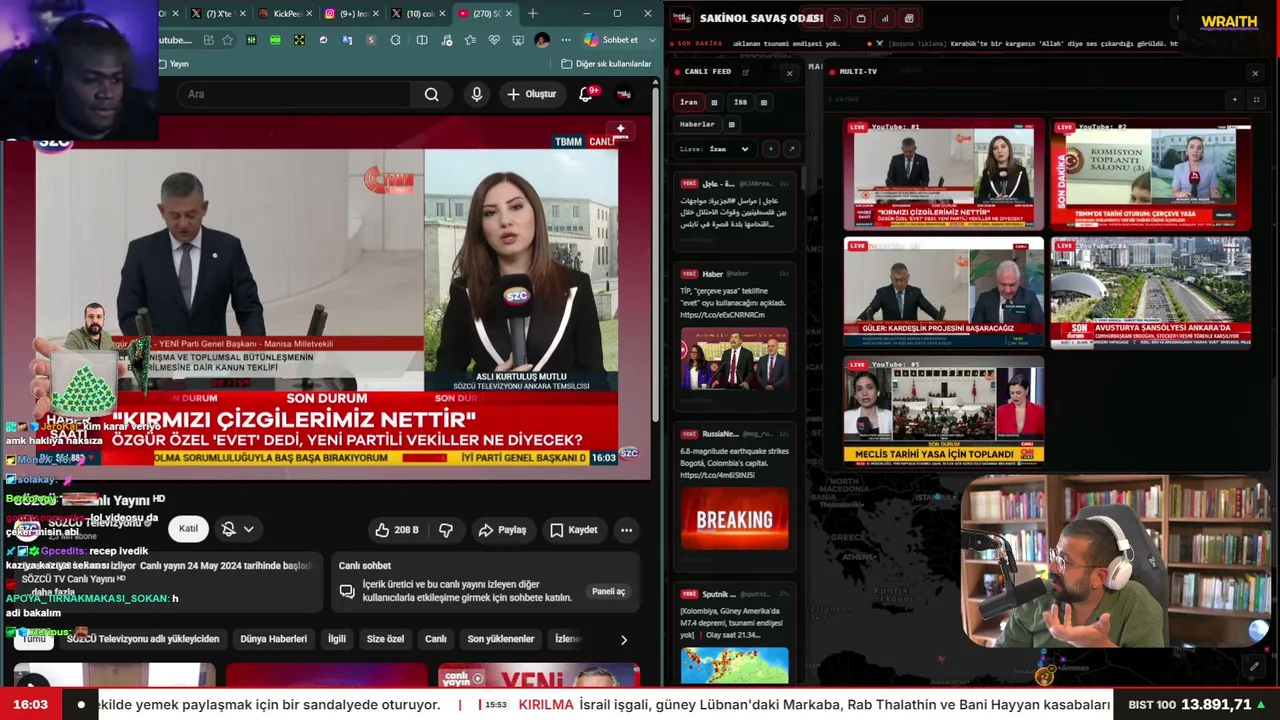Close the Multi-TV panel
This screenshot has width=1280, height=720.
(x=1255, y=73)
